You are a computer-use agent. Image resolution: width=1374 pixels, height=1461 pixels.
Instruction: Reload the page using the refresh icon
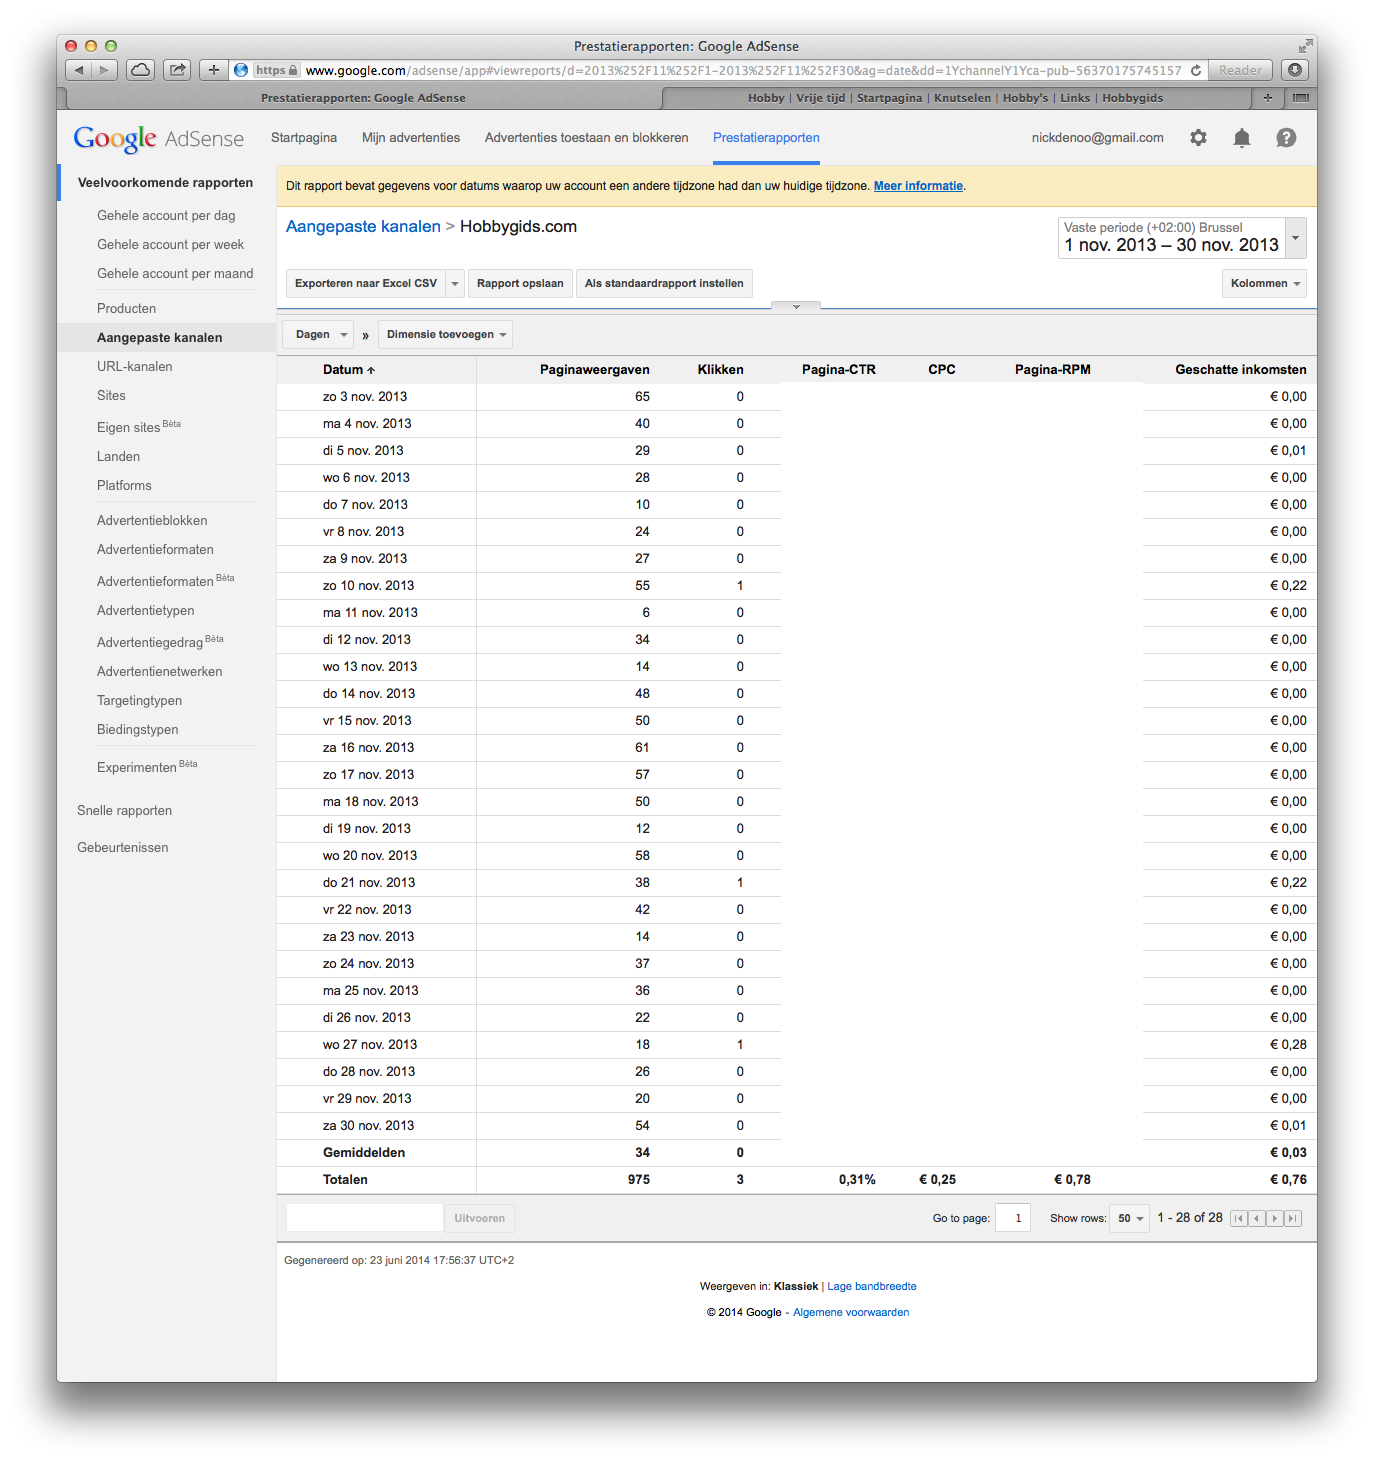pyautogui.click(x=1195, y=70)
